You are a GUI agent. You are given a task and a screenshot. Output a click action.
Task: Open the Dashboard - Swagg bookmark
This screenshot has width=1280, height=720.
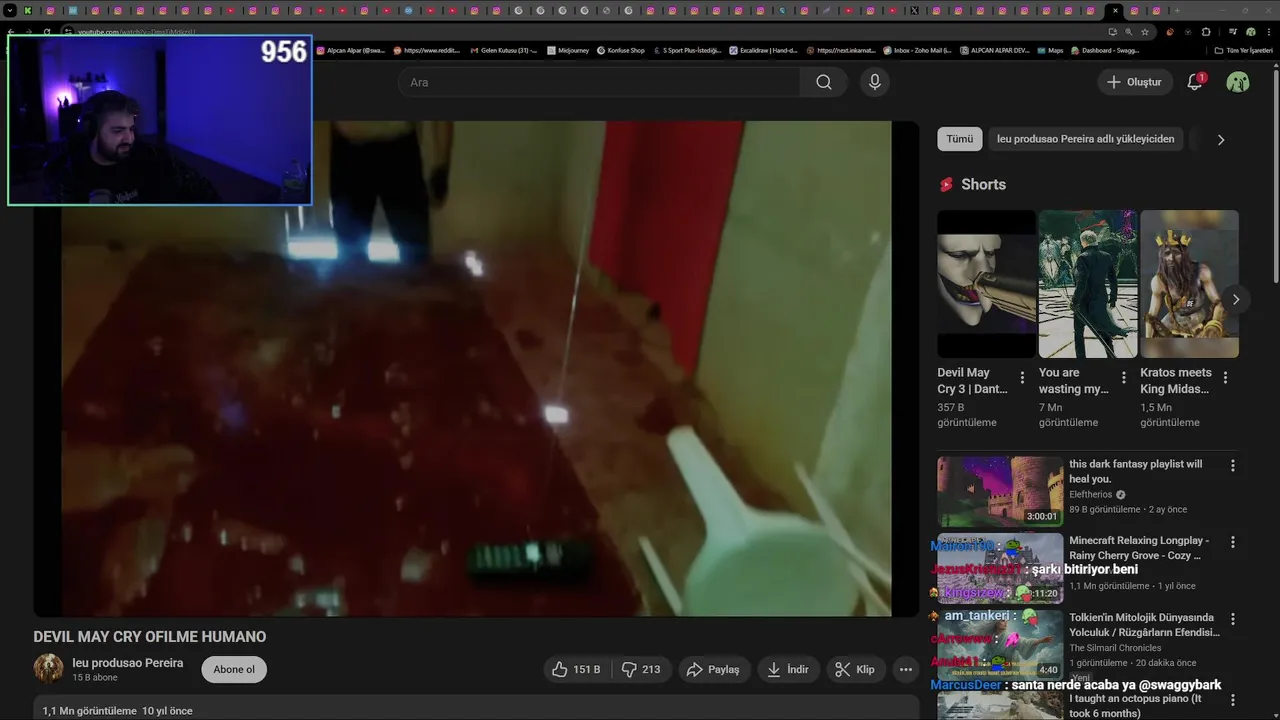click(1105, 50)
